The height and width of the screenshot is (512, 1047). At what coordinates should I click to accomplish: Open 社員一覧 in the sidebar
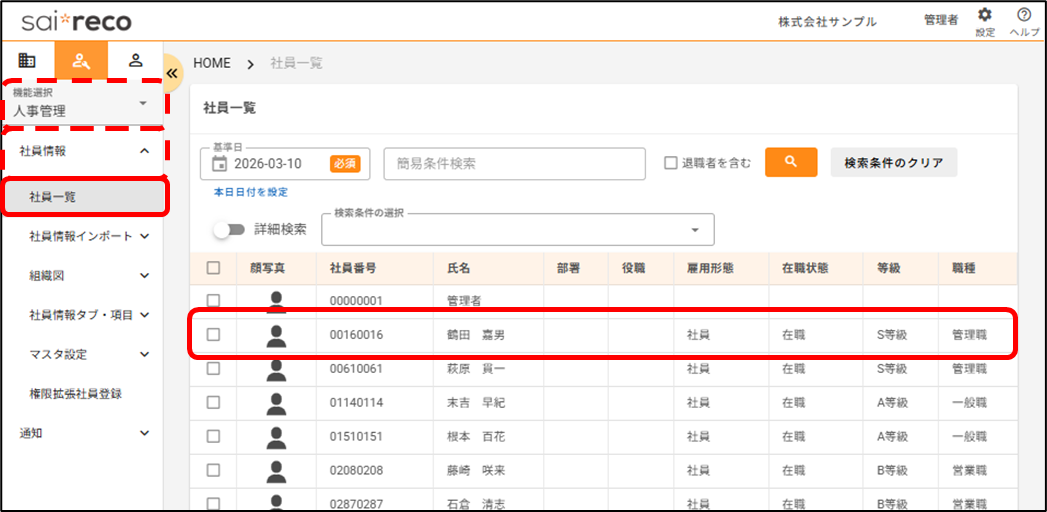pos(84,197)
